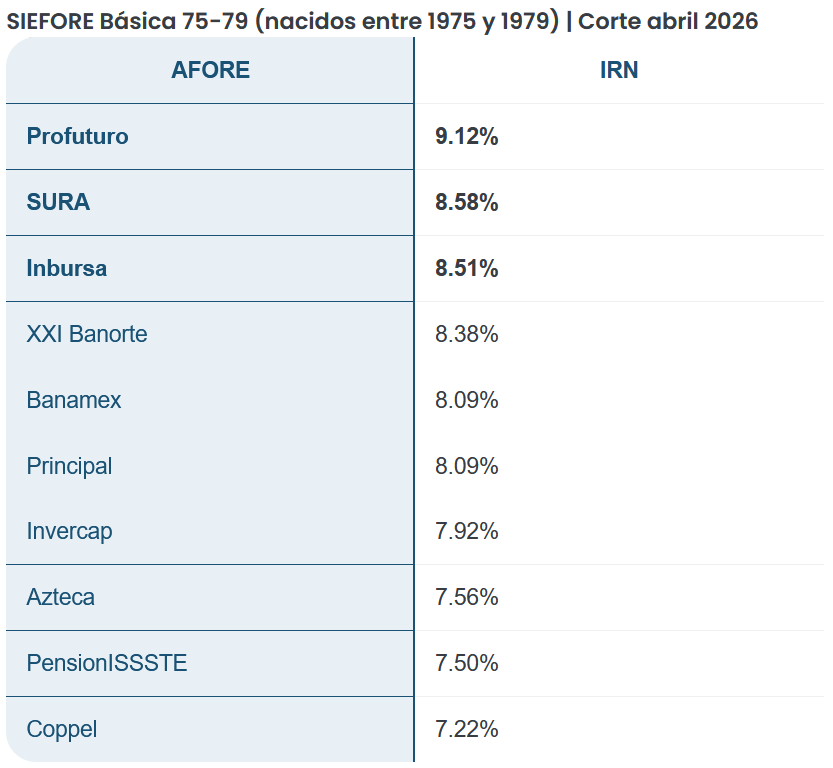The width and height of the screenshot is (833, 768).
Task: Click the 8.58% IRN value
Action: [x=467, y=202]
